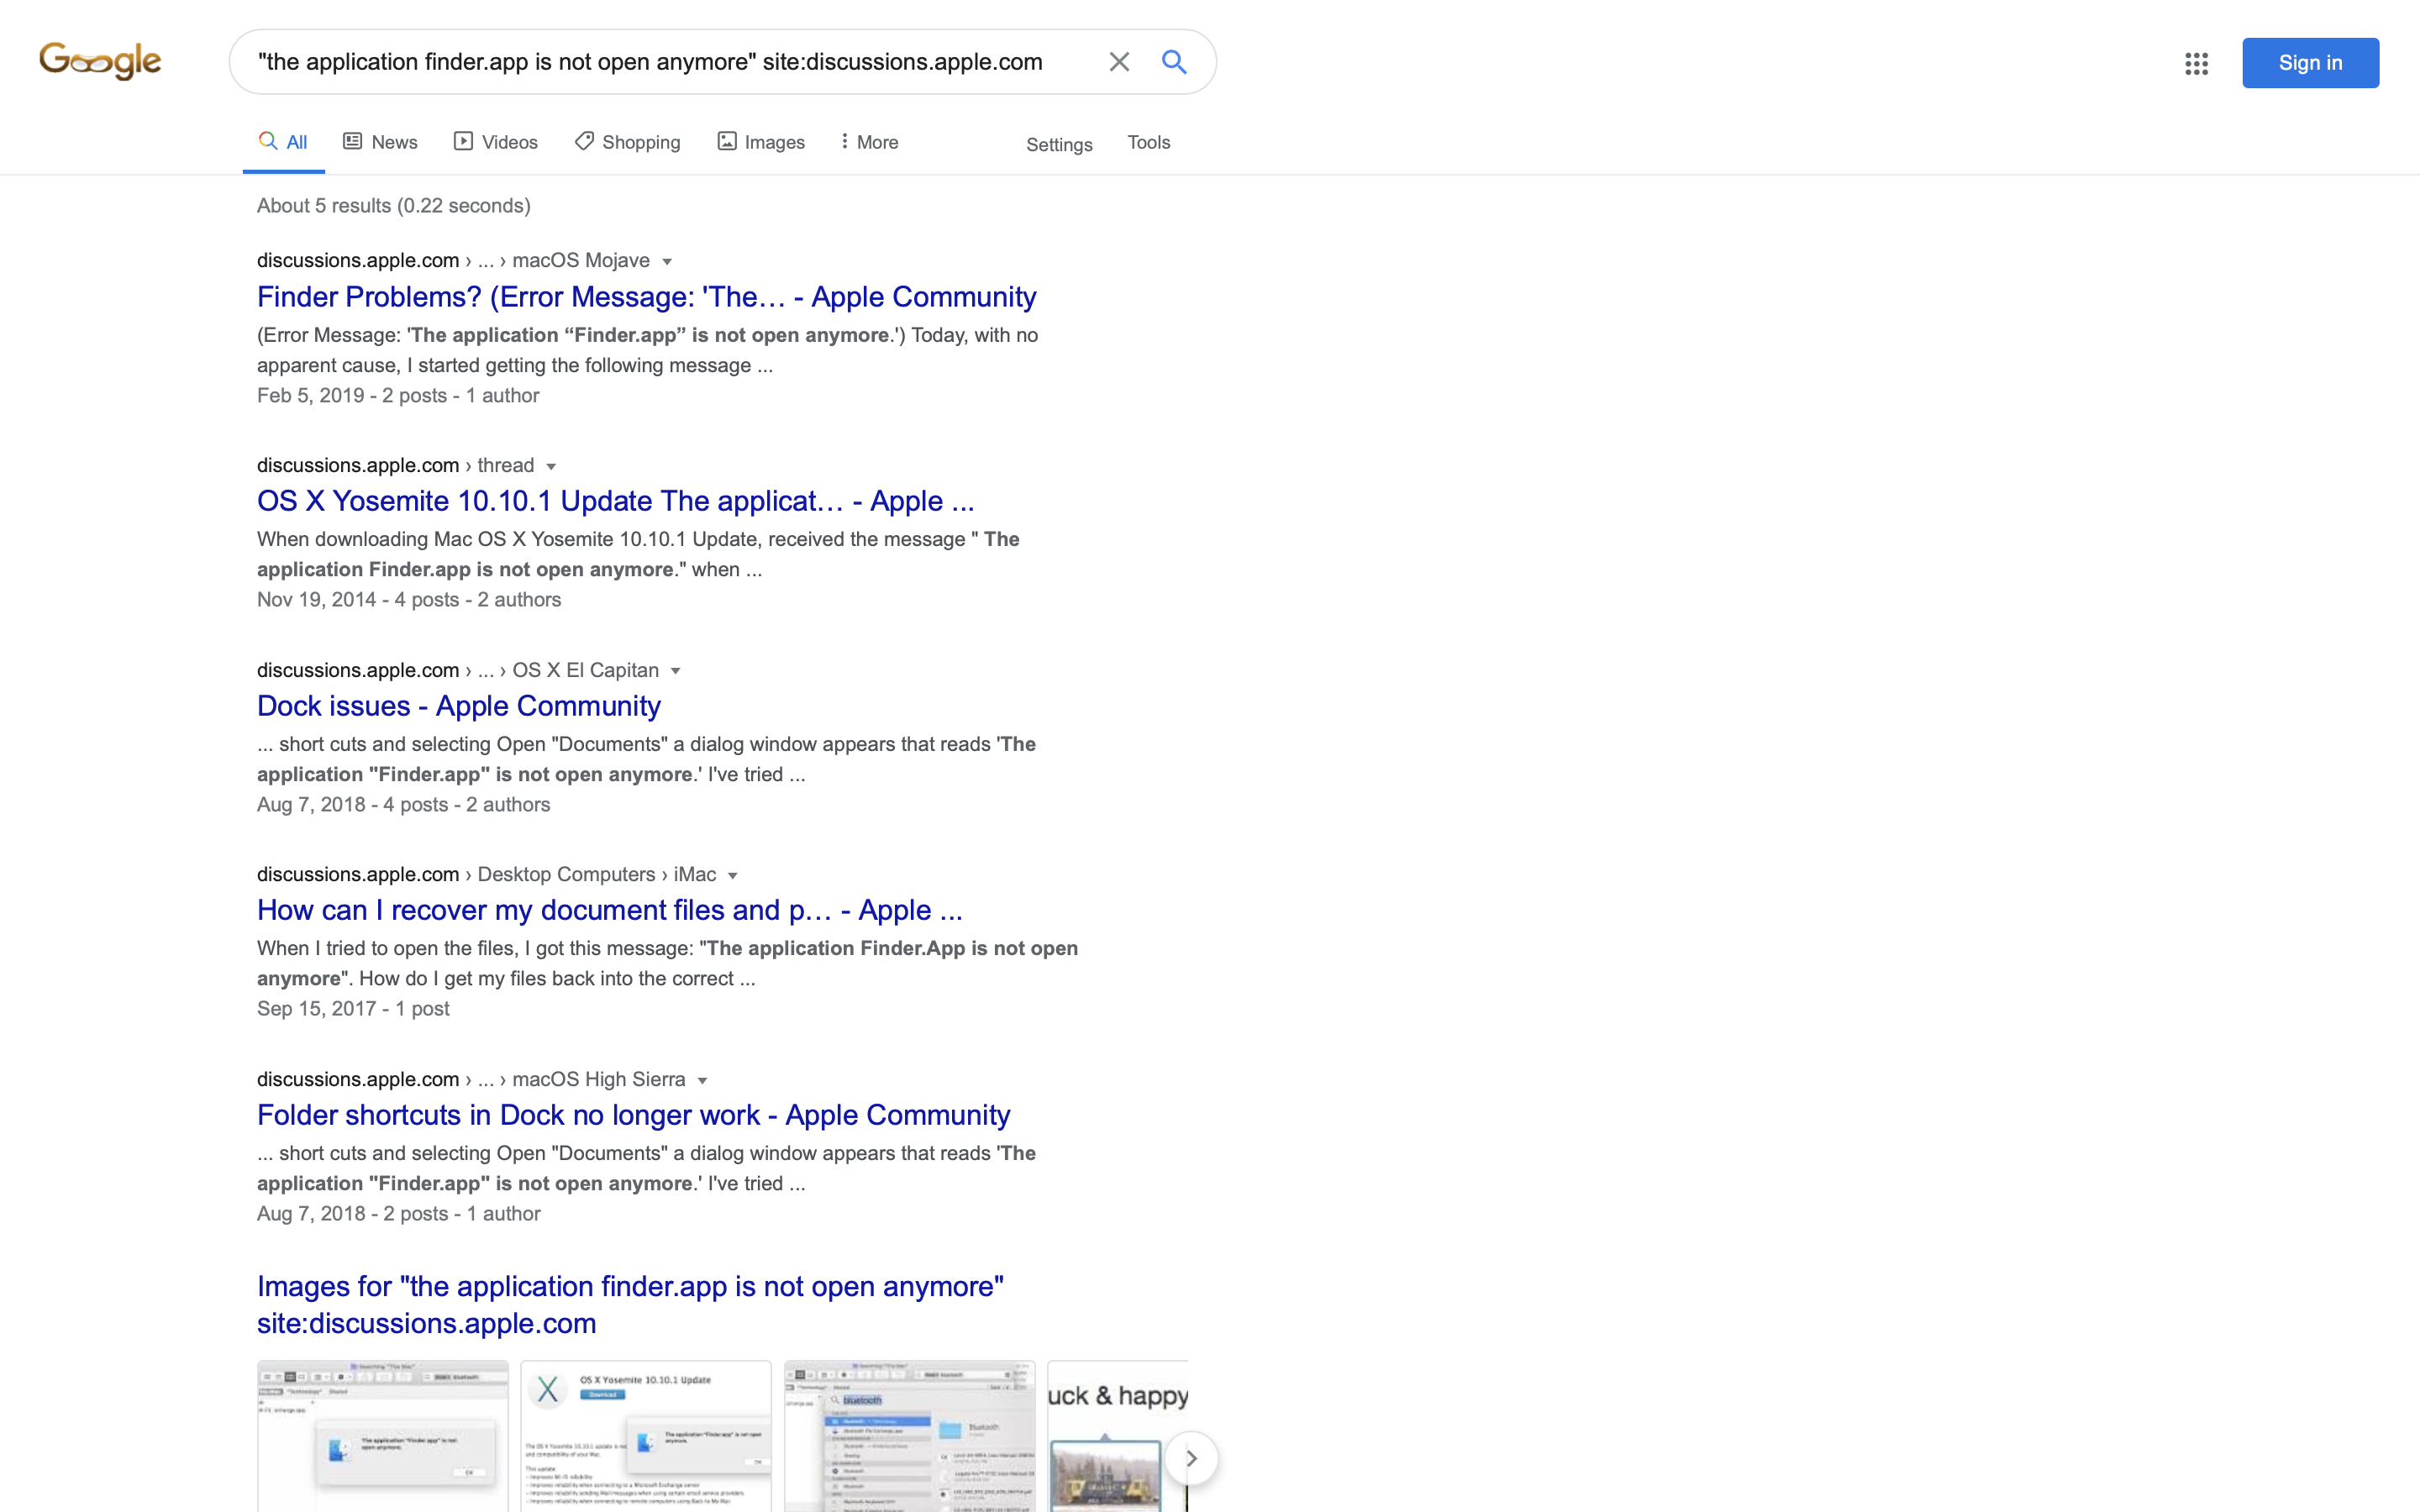Switch to Images results tab

click(761, 142)
